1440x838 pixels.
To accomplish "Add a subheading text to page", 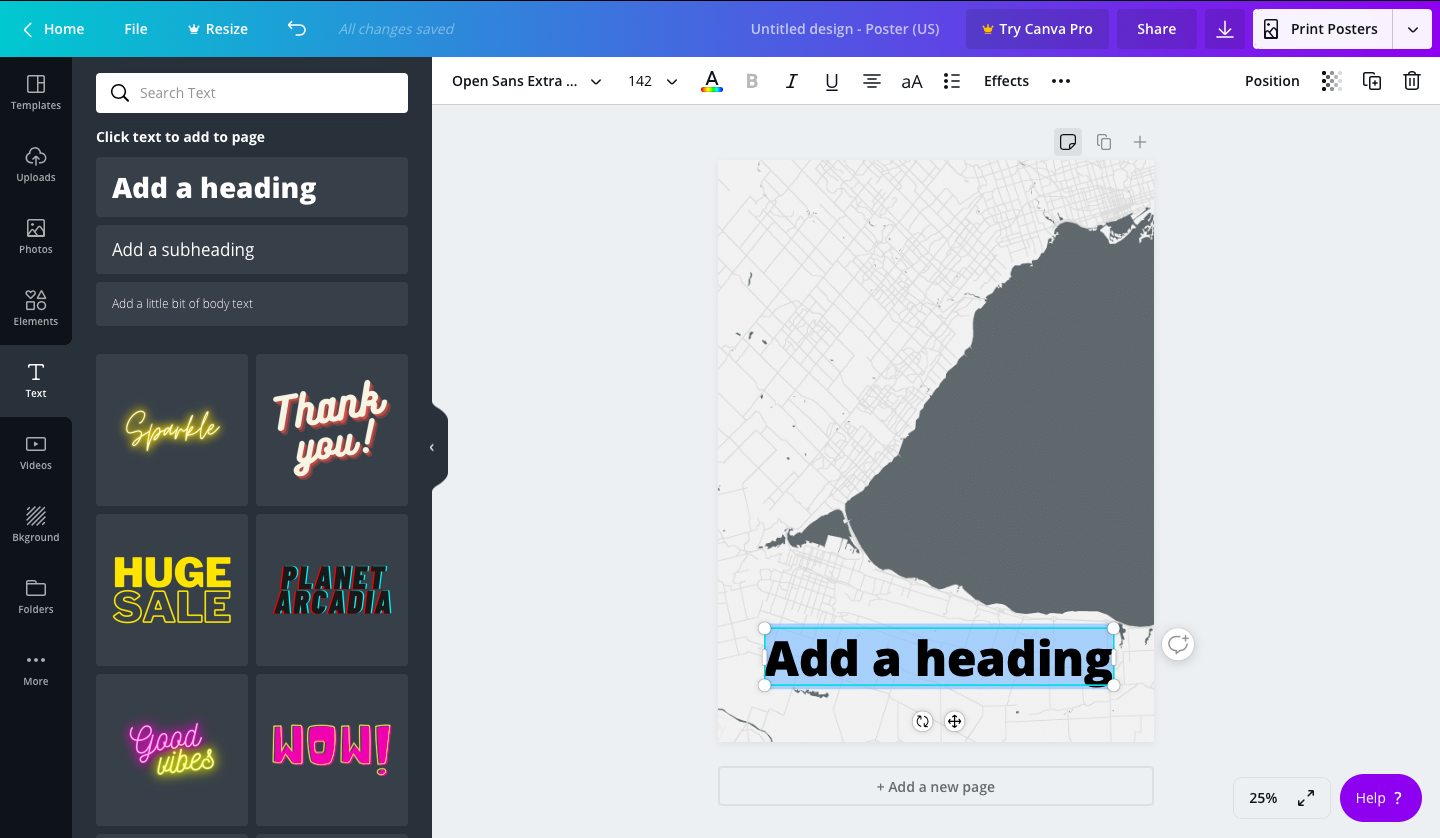I will pyautogui.click(x=252, y=249).
